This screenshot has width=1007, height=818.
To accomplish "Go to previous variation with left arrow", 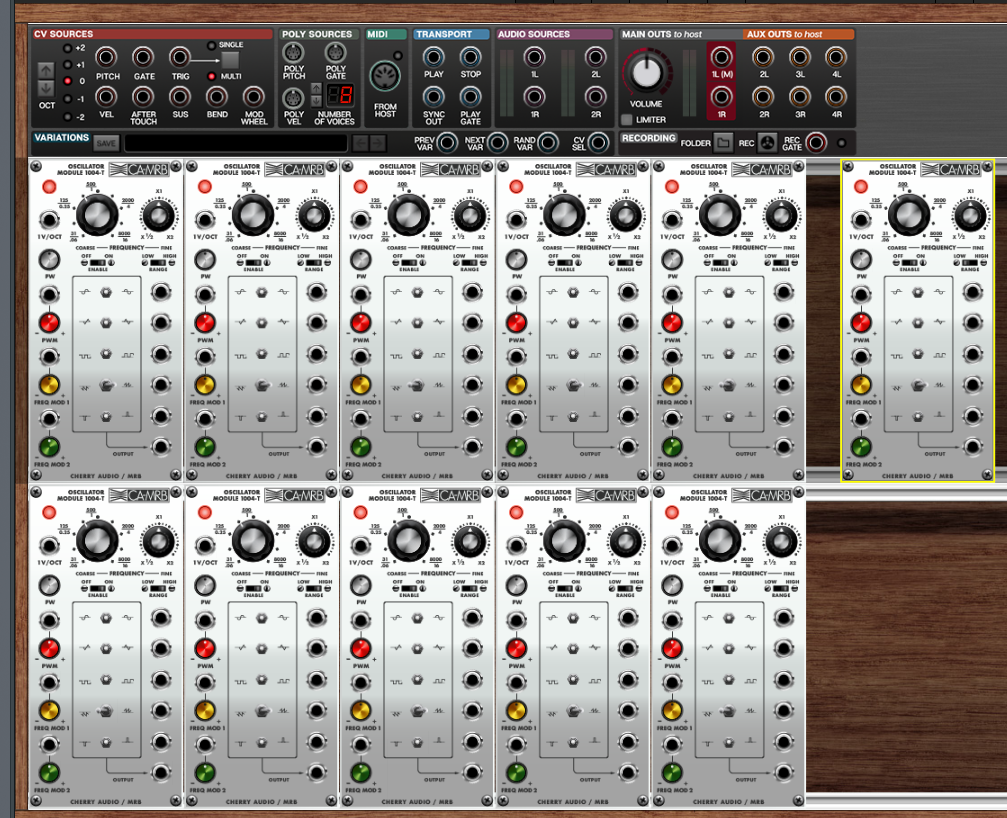I will pos(360,143).
